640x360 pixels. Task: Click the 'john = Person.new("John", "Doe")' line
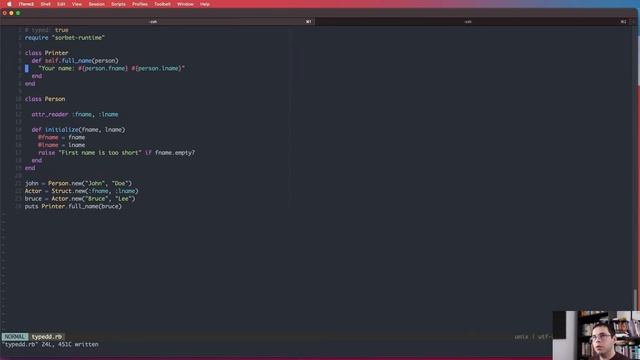pos(78,183)
